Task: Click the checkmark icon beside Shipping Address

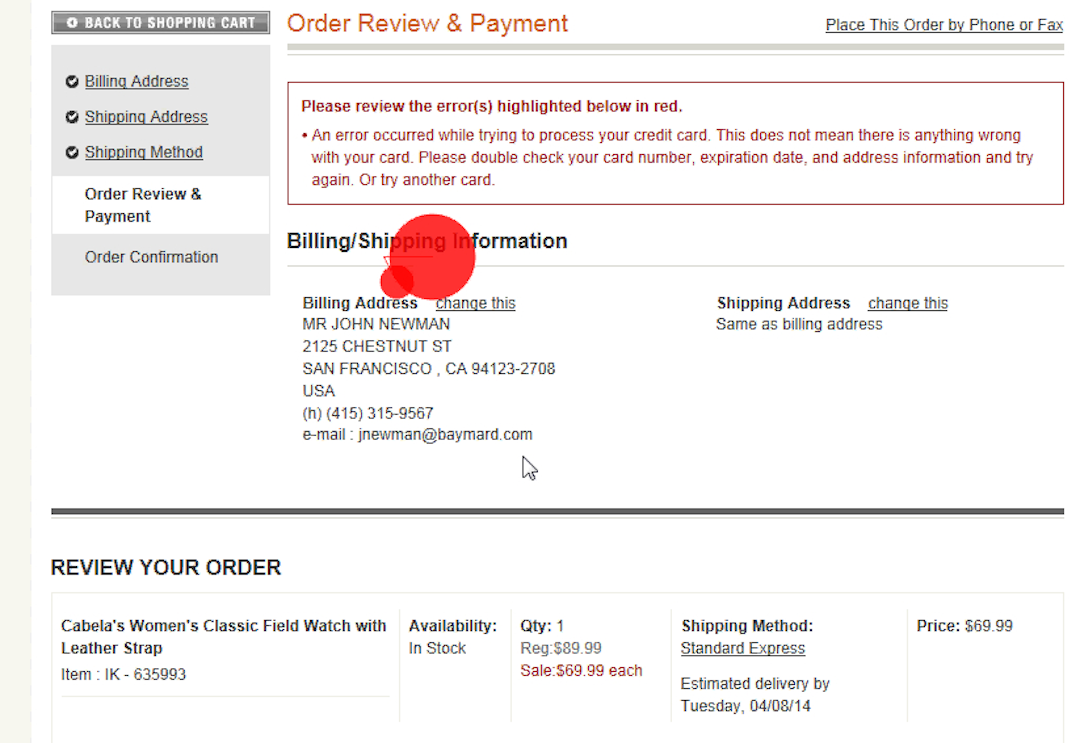Action: [72, 116]
